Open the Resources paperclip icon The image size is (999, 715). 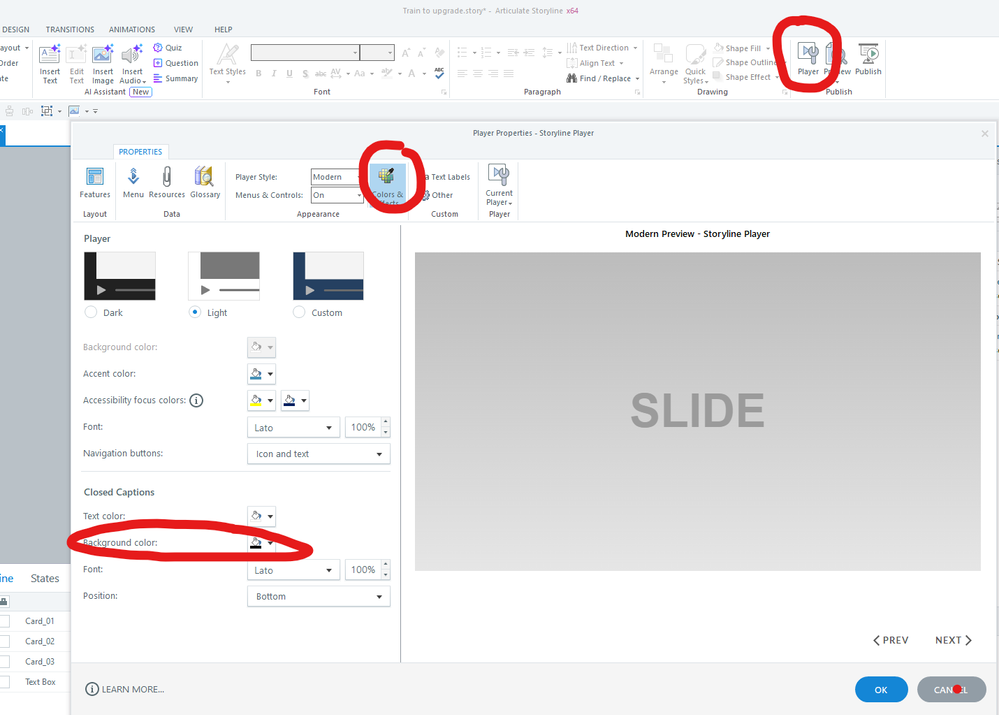(167, 182)
